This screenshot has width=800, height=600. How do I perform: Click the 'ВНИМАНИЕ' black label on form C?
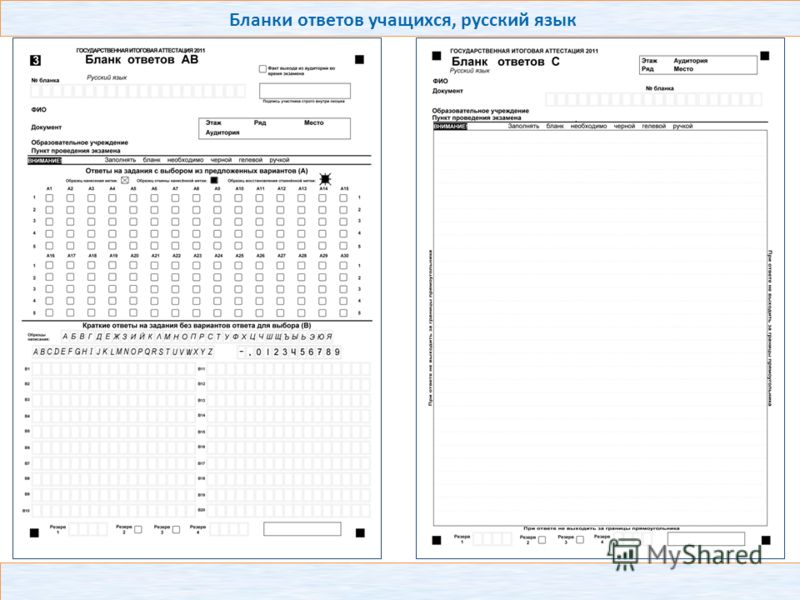click(x=450, y=126)
